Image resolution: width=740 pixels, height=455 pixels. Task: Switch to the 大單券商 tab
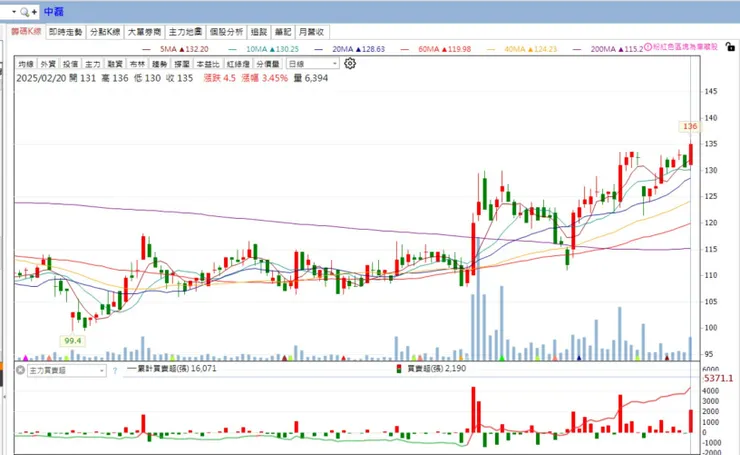[144, 32]
